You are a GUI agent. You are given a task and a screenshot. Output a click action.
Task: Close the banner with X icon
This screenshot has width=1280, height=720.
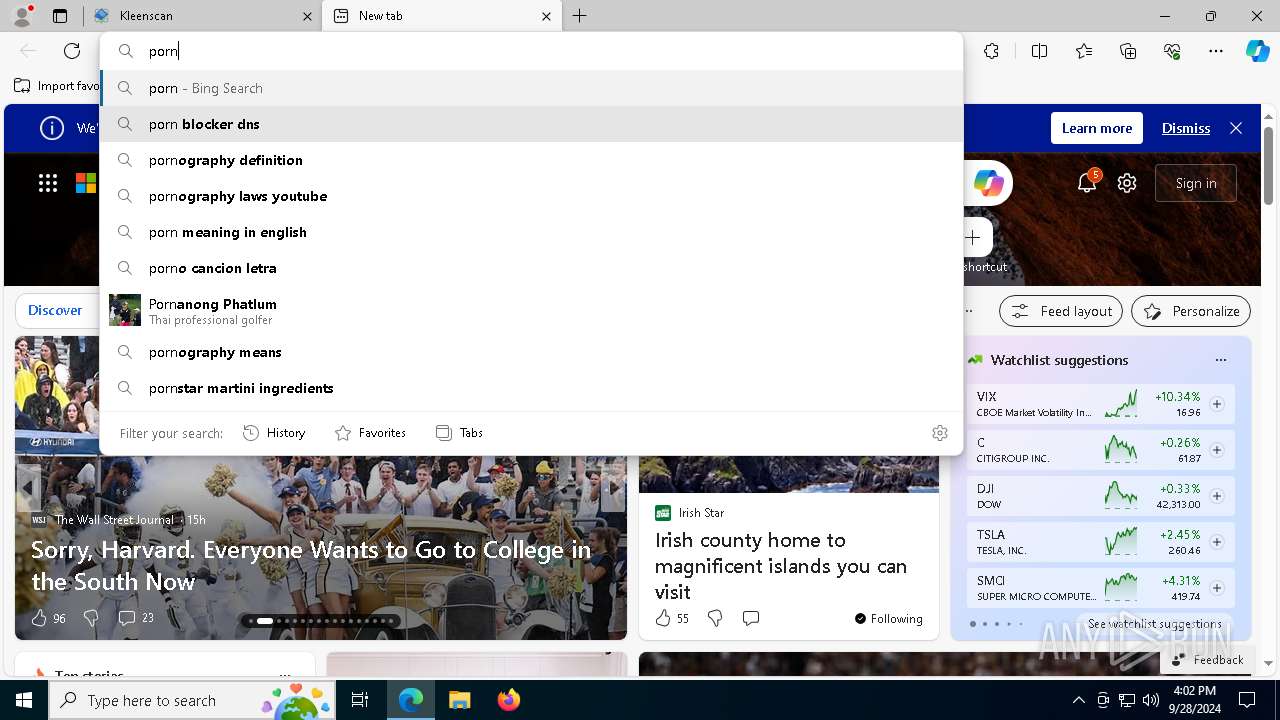click(x=1236, y=128)
